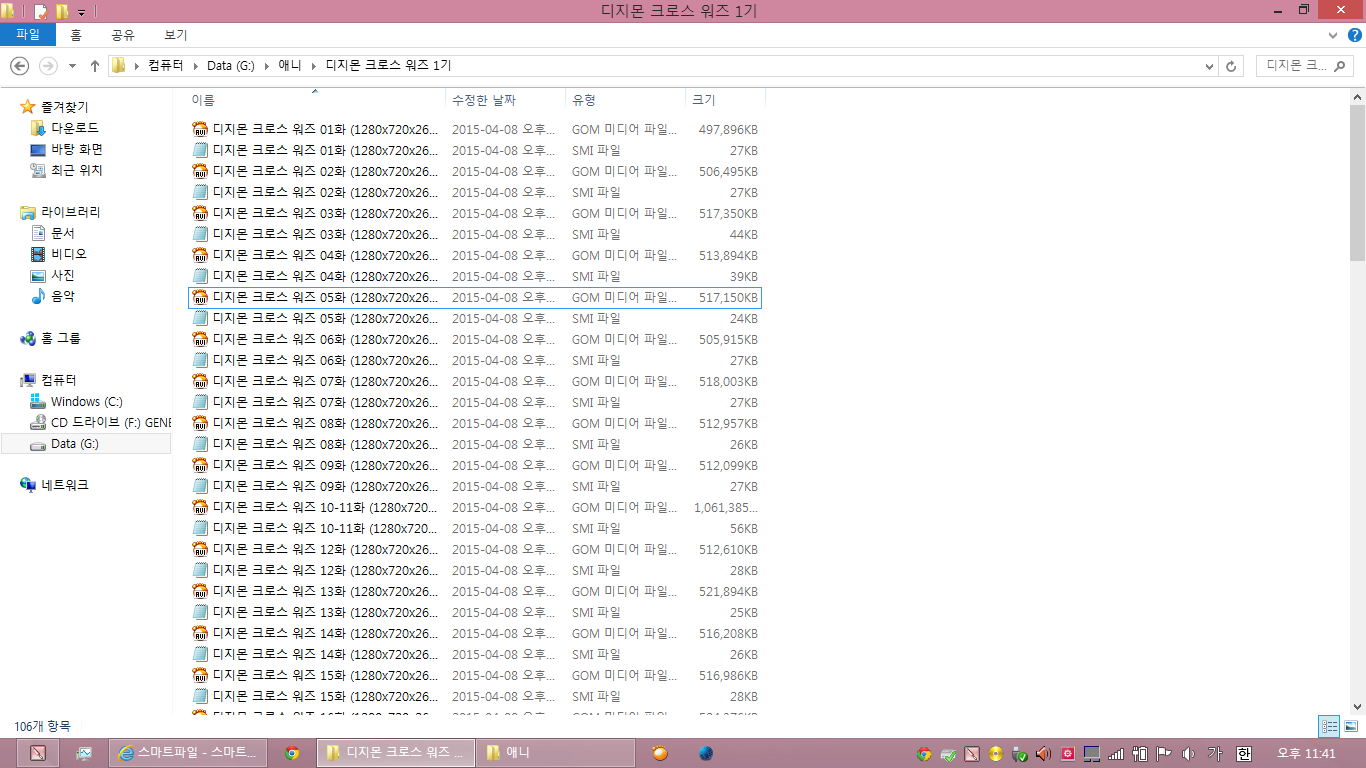Image resolution: width=1366 pixels, height=768 pixels.
Task: Open the 비디오 library
Action: pyautogui.click(x=69, y=254)
